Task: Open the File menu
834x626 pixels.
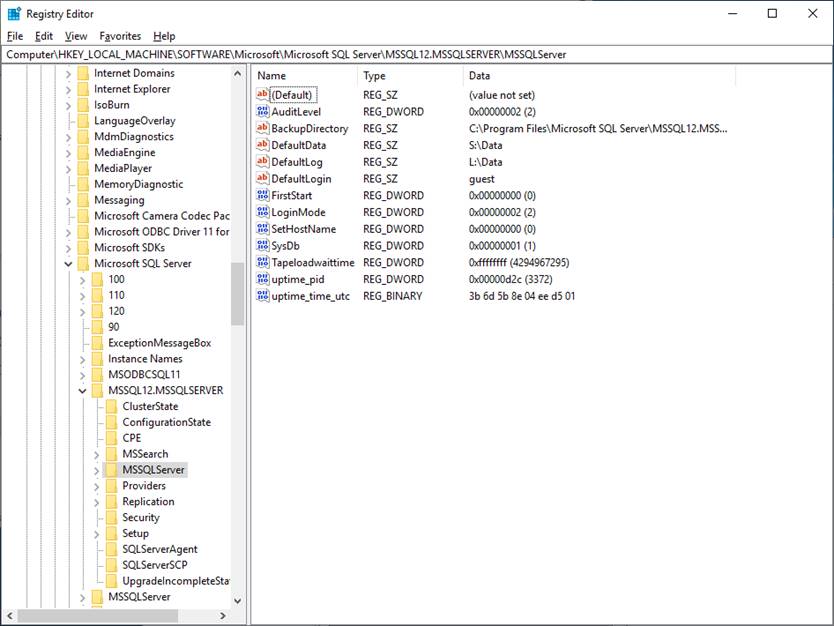Action: coord(15,36)
